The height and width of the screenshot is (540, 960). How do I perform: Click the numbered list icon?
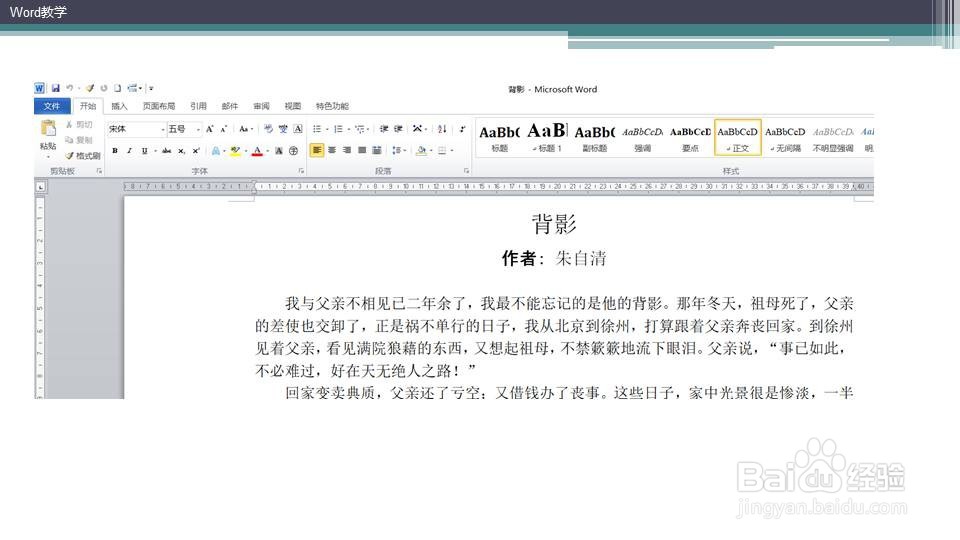pos(338,129)
